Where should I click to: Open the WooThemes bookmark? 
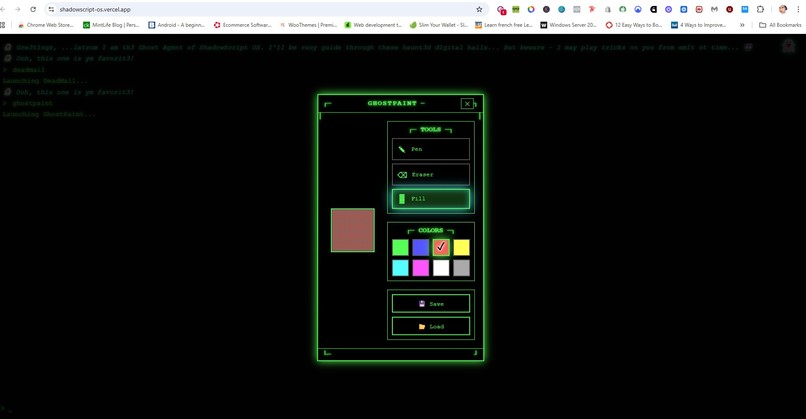pos(308,25)
